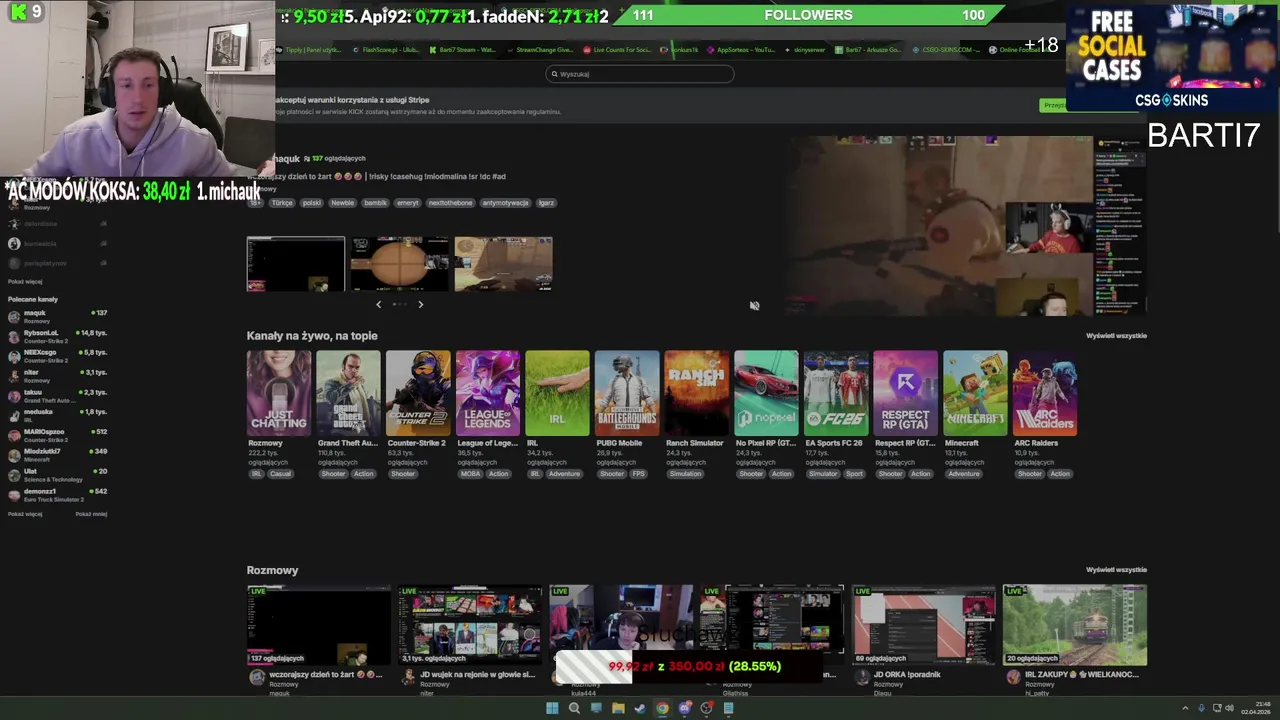Switch to FlashScore.pl browser tab
This screenshot has height=720, width=1280.
[385, 50]
